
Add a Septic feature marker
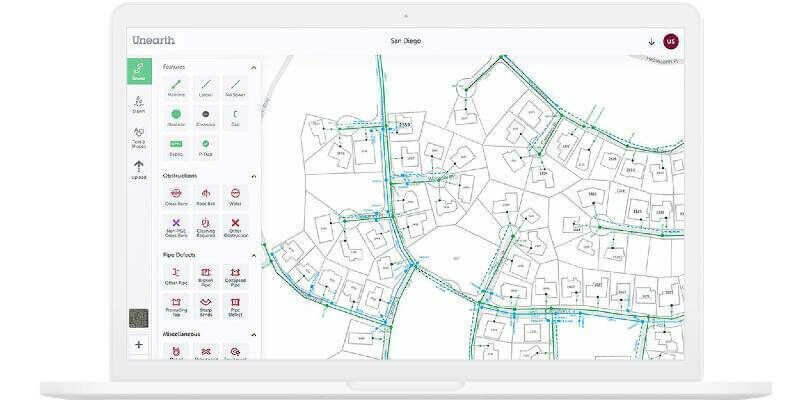(x=176, y=147)
